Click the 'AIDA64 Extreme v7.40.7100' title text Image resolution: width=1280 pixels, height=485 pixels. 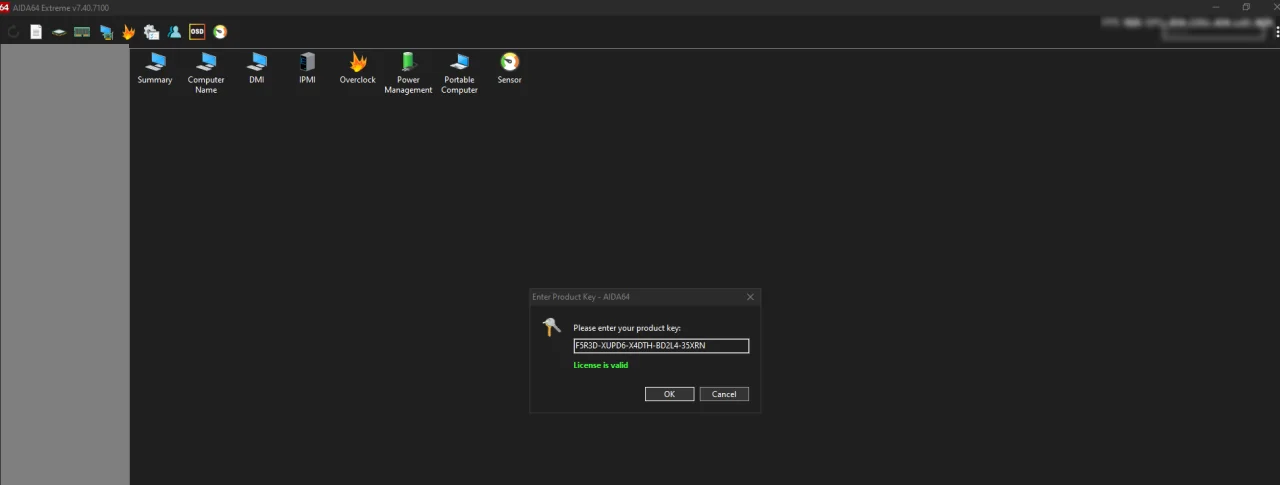click(x=61, y=7)
